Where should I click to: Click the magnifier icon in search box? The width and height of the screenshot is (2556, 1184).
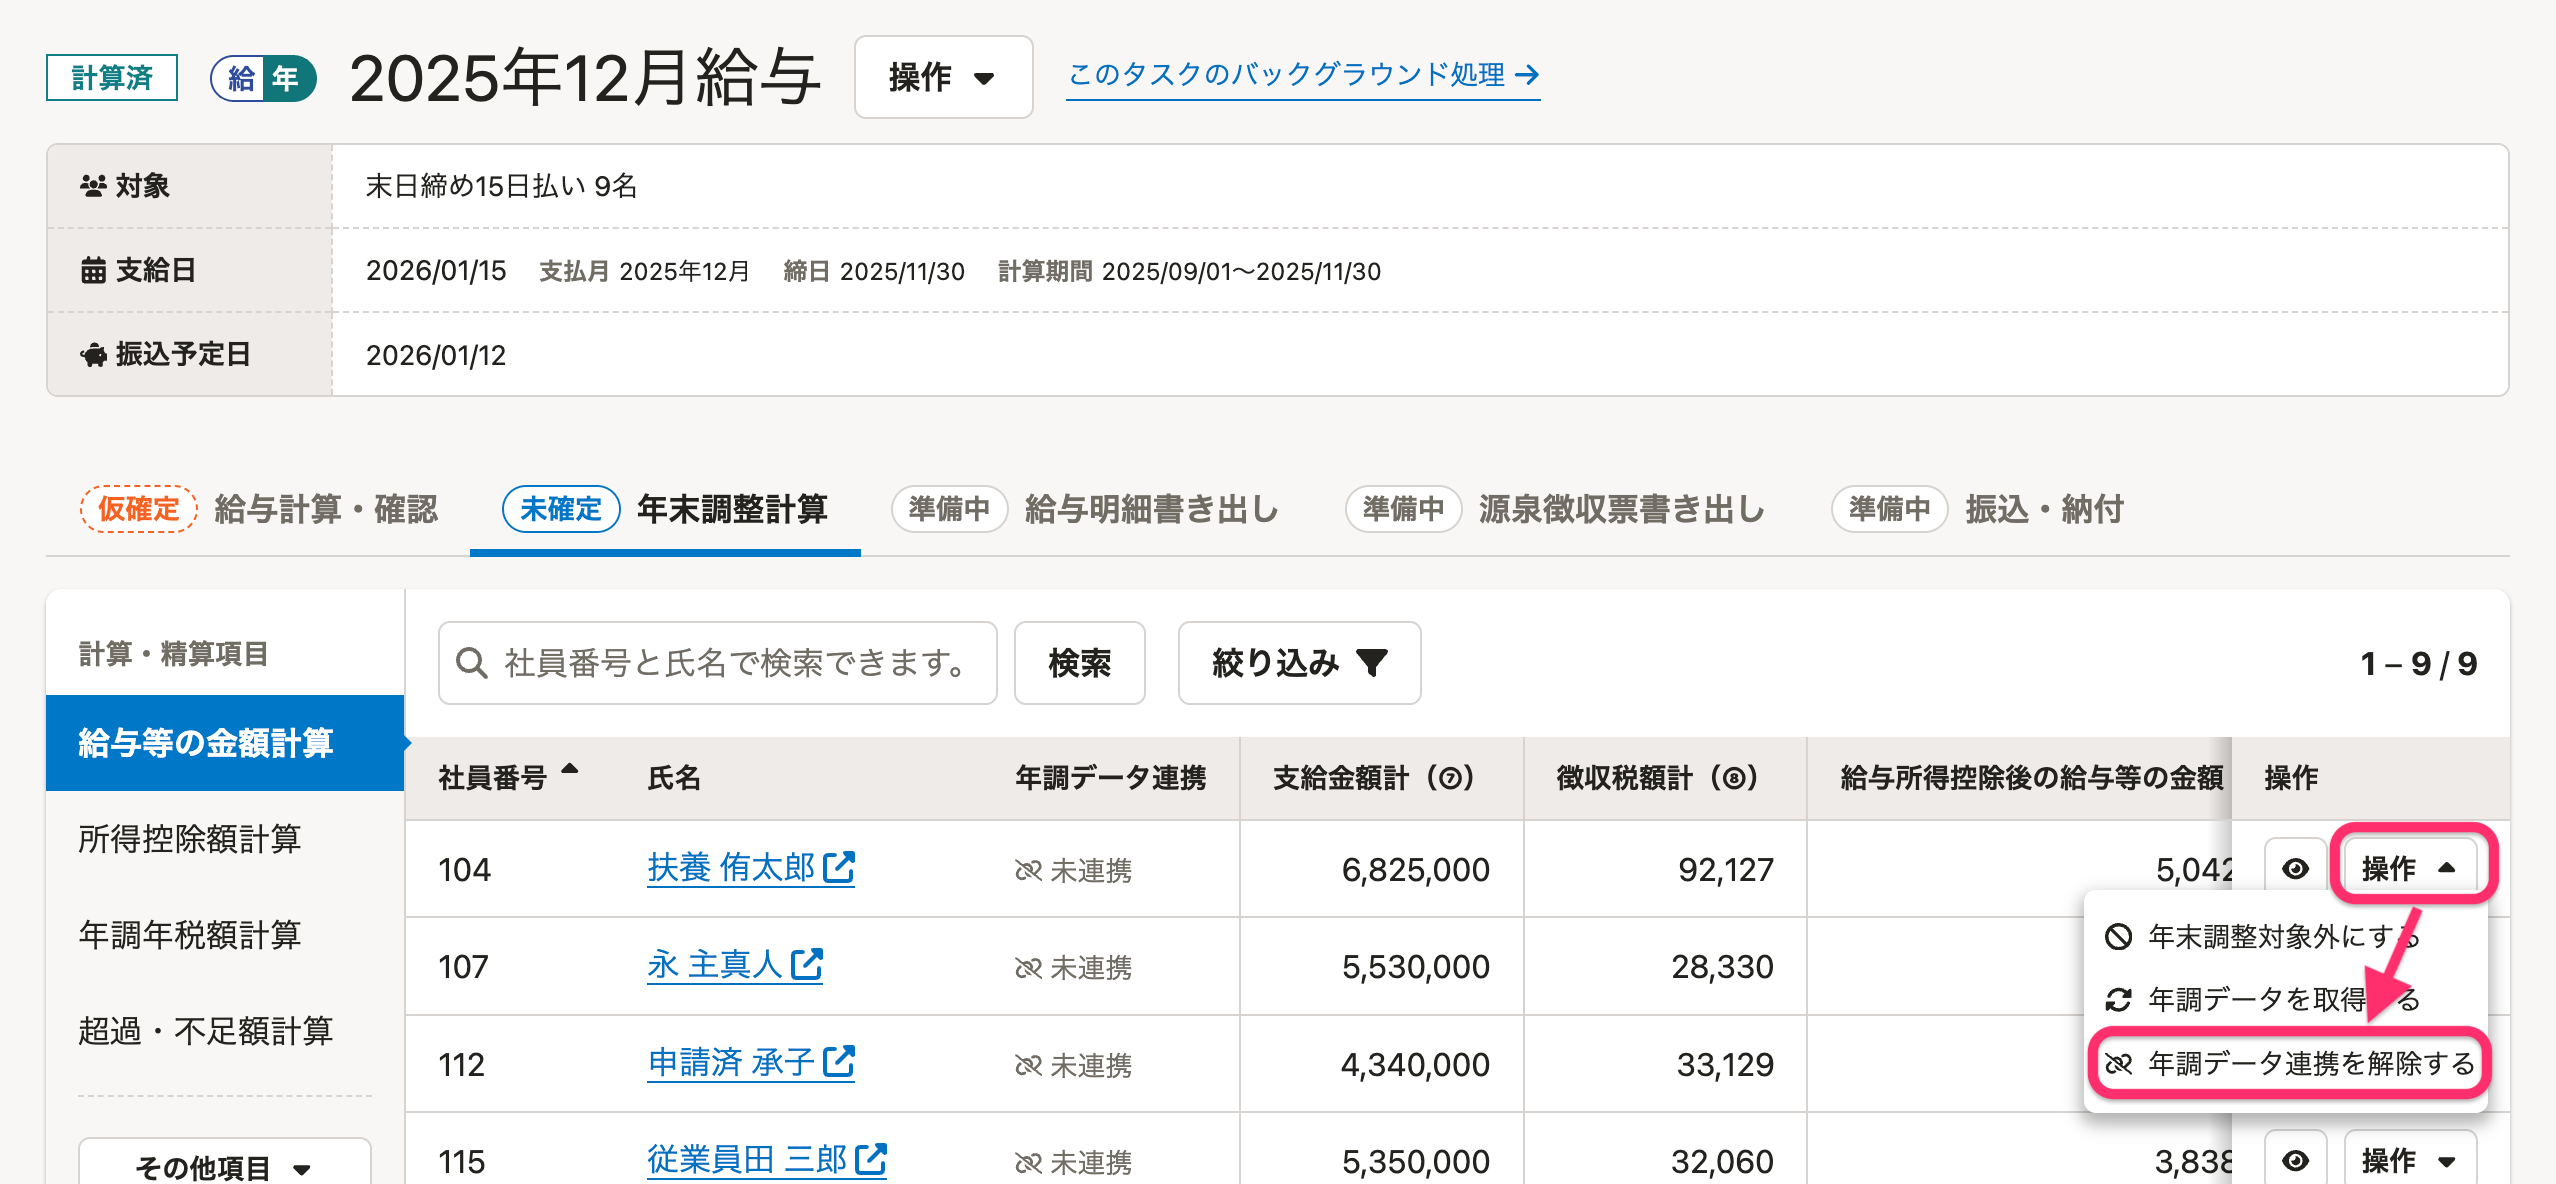[x=471, y=663]
